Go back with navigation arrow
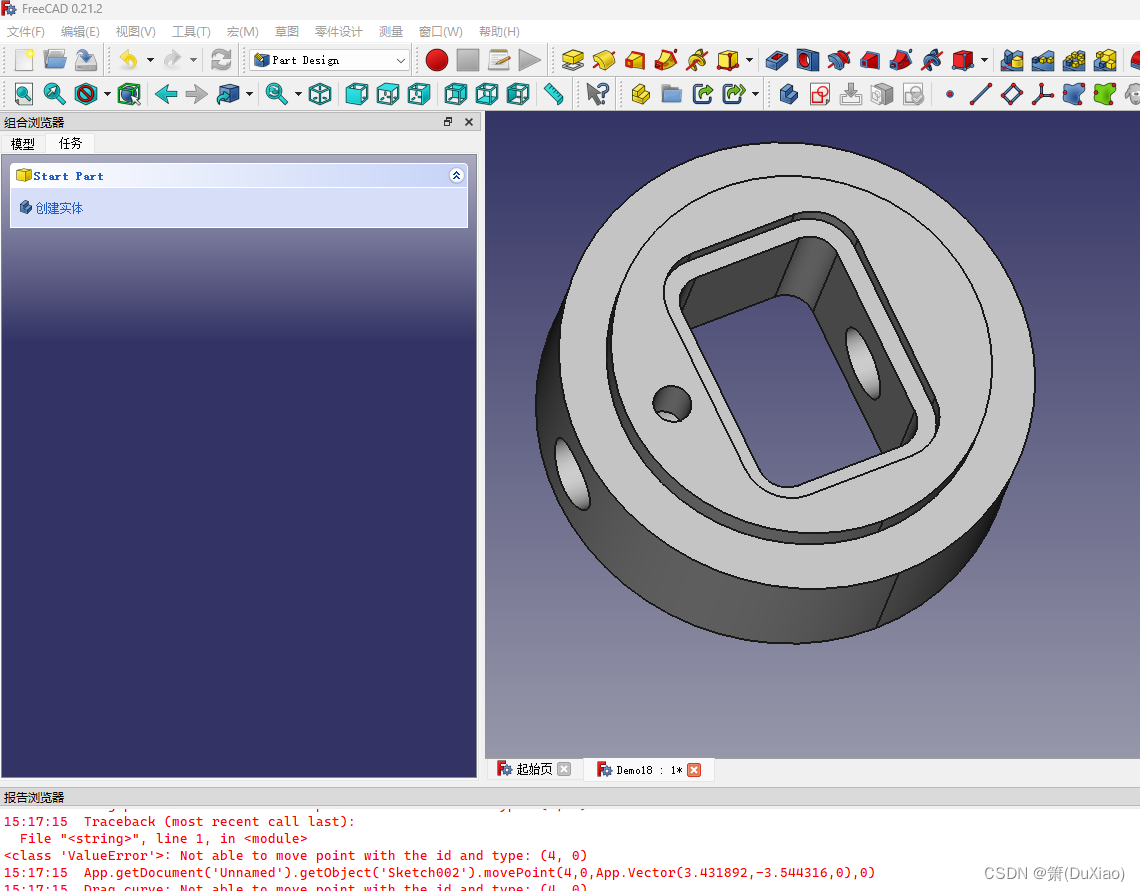 pos(166,94)
